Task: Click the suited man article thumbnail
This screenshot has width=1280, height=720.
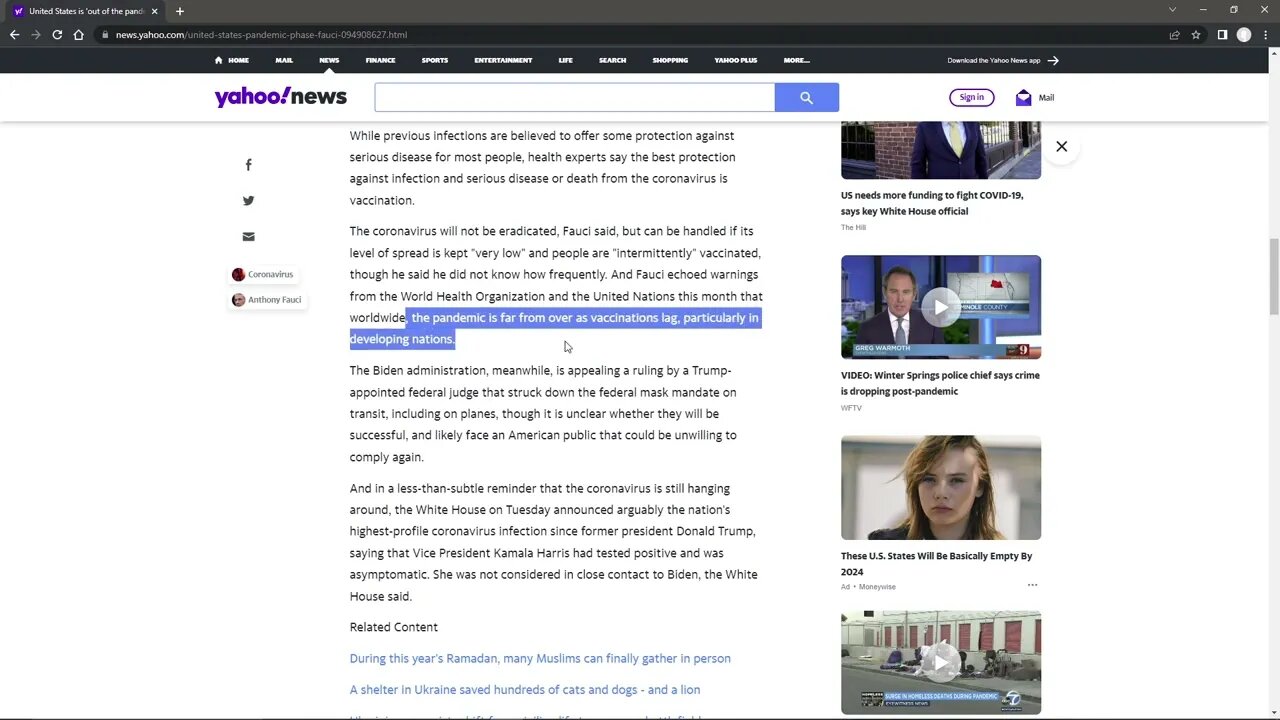Action: pyautogui.click(x=941, y=150)
